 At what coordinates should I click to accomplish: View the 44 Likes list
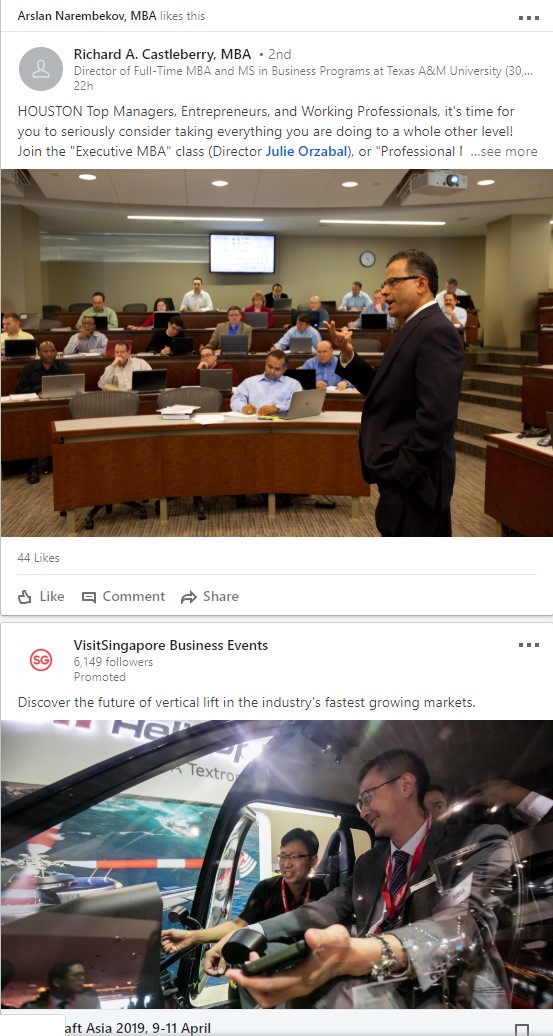pos(38,558)
